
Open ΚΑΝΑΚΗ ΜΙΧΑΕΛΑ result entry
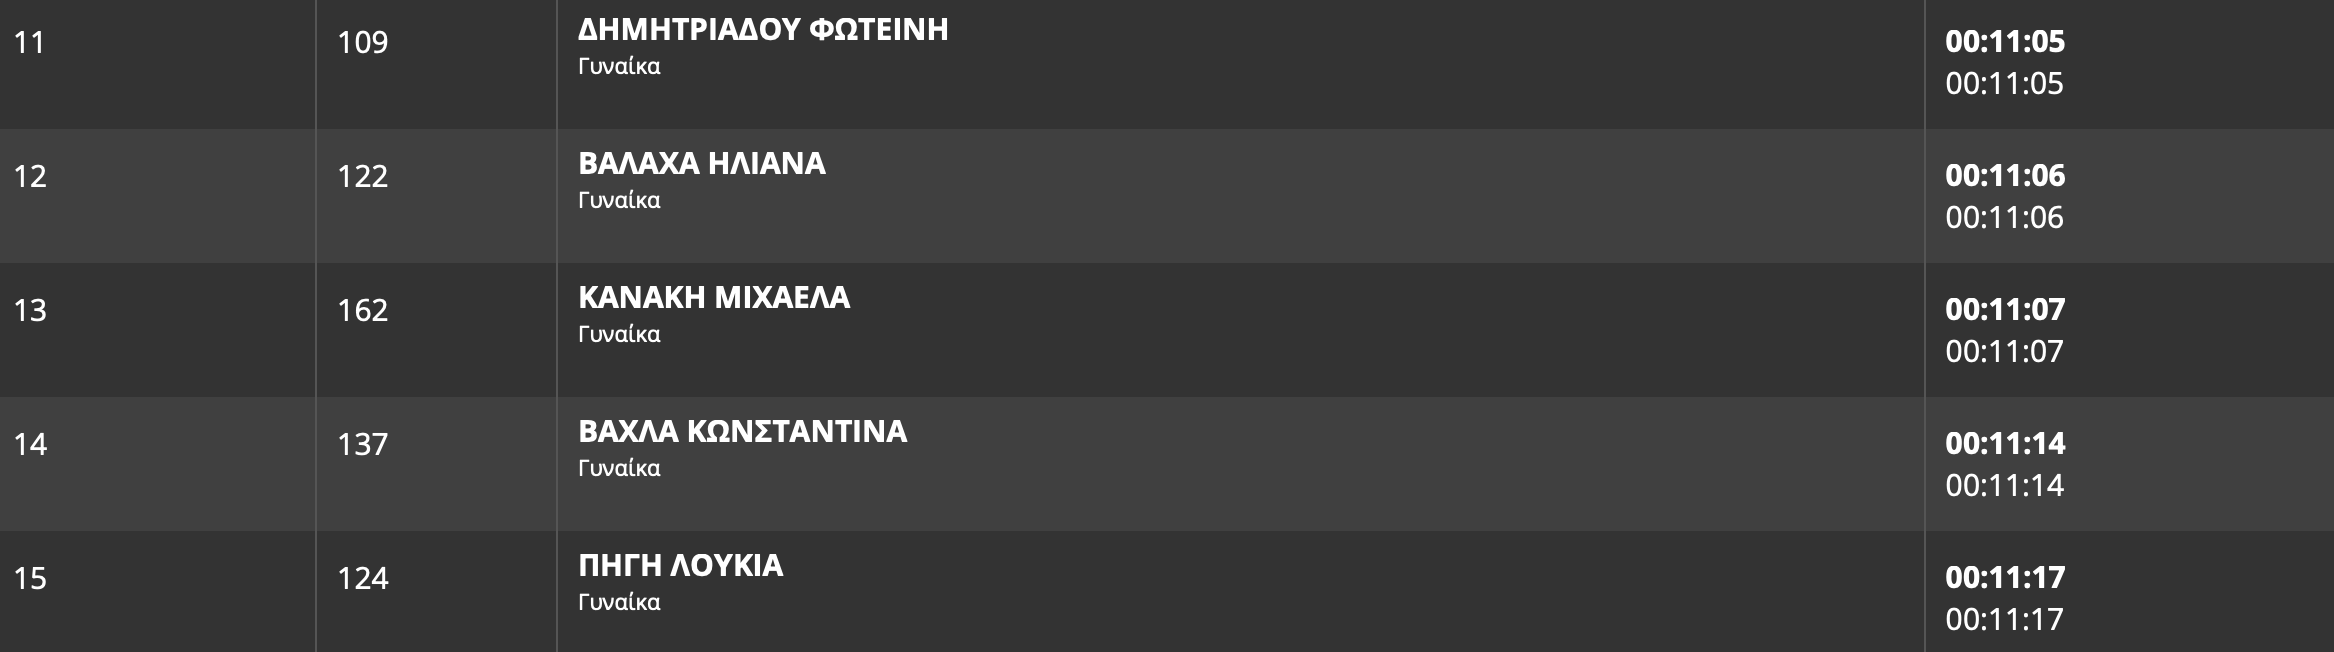click(714, 298)
